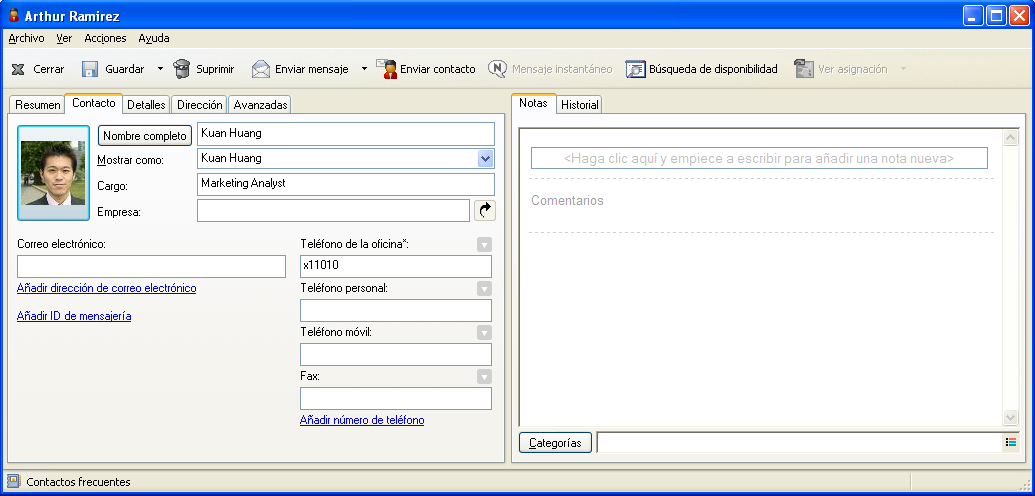Screen dimensions: 1035x496
Task: Select the Notas tab
Action: coord(533,103)
